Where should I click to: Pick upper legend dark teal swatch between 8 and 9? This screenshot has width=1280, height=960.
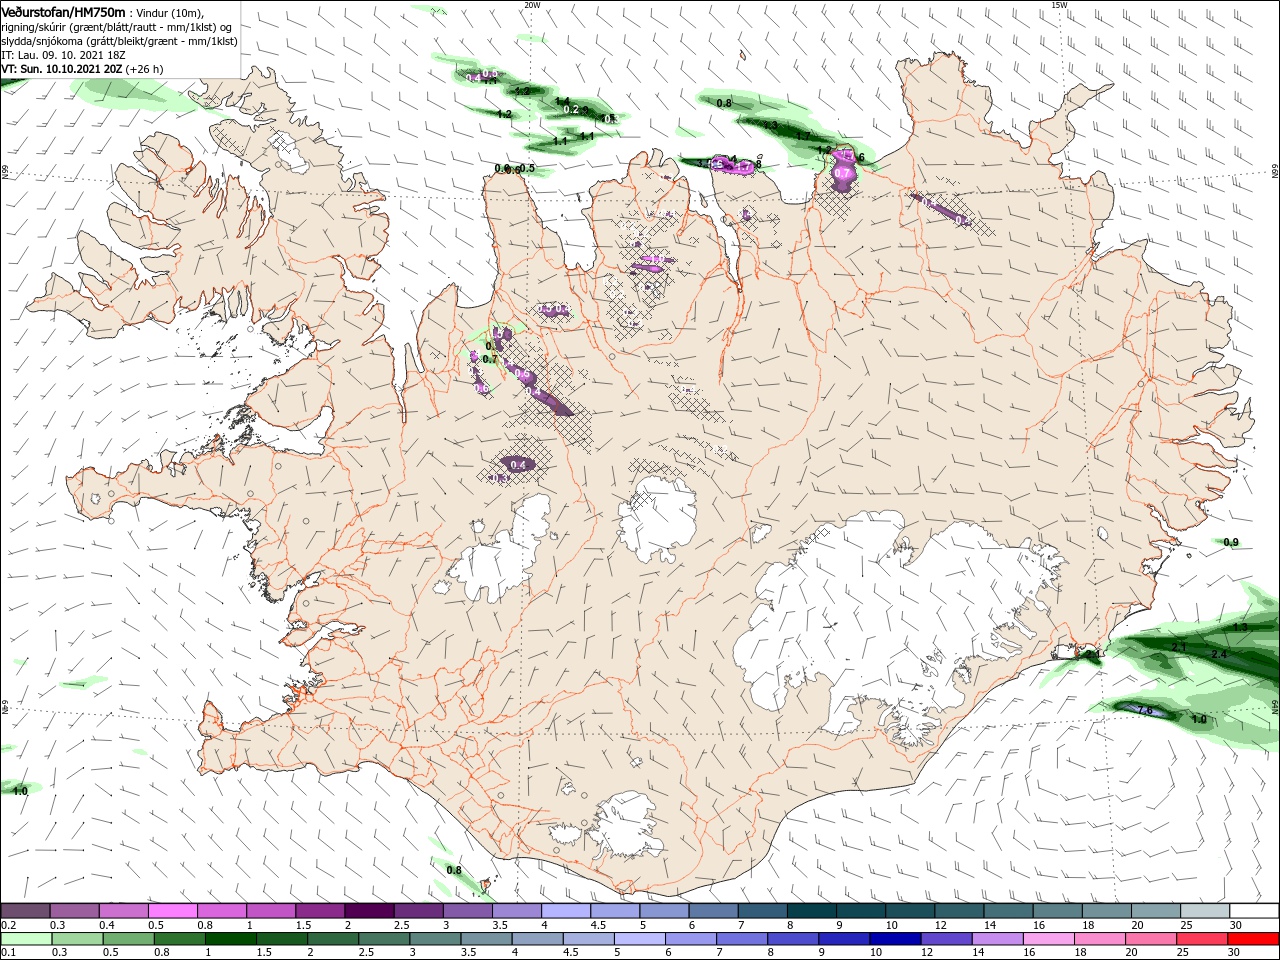point(812,911)
